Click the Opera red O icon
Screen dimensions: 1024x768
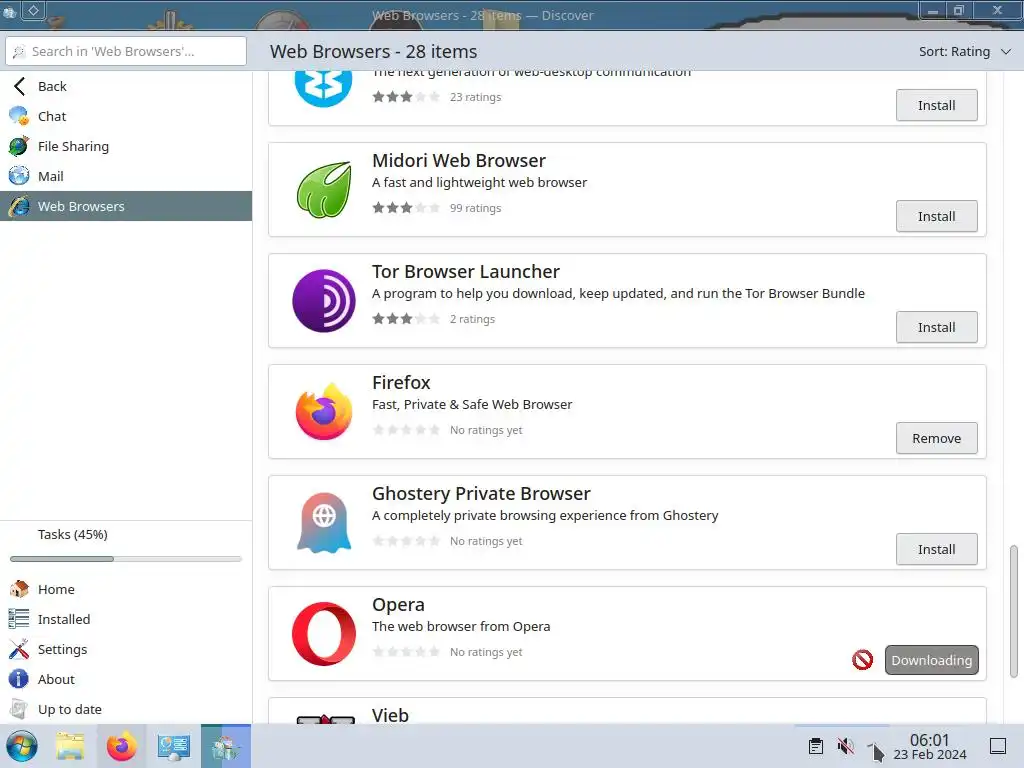click(x=324, y=633)
